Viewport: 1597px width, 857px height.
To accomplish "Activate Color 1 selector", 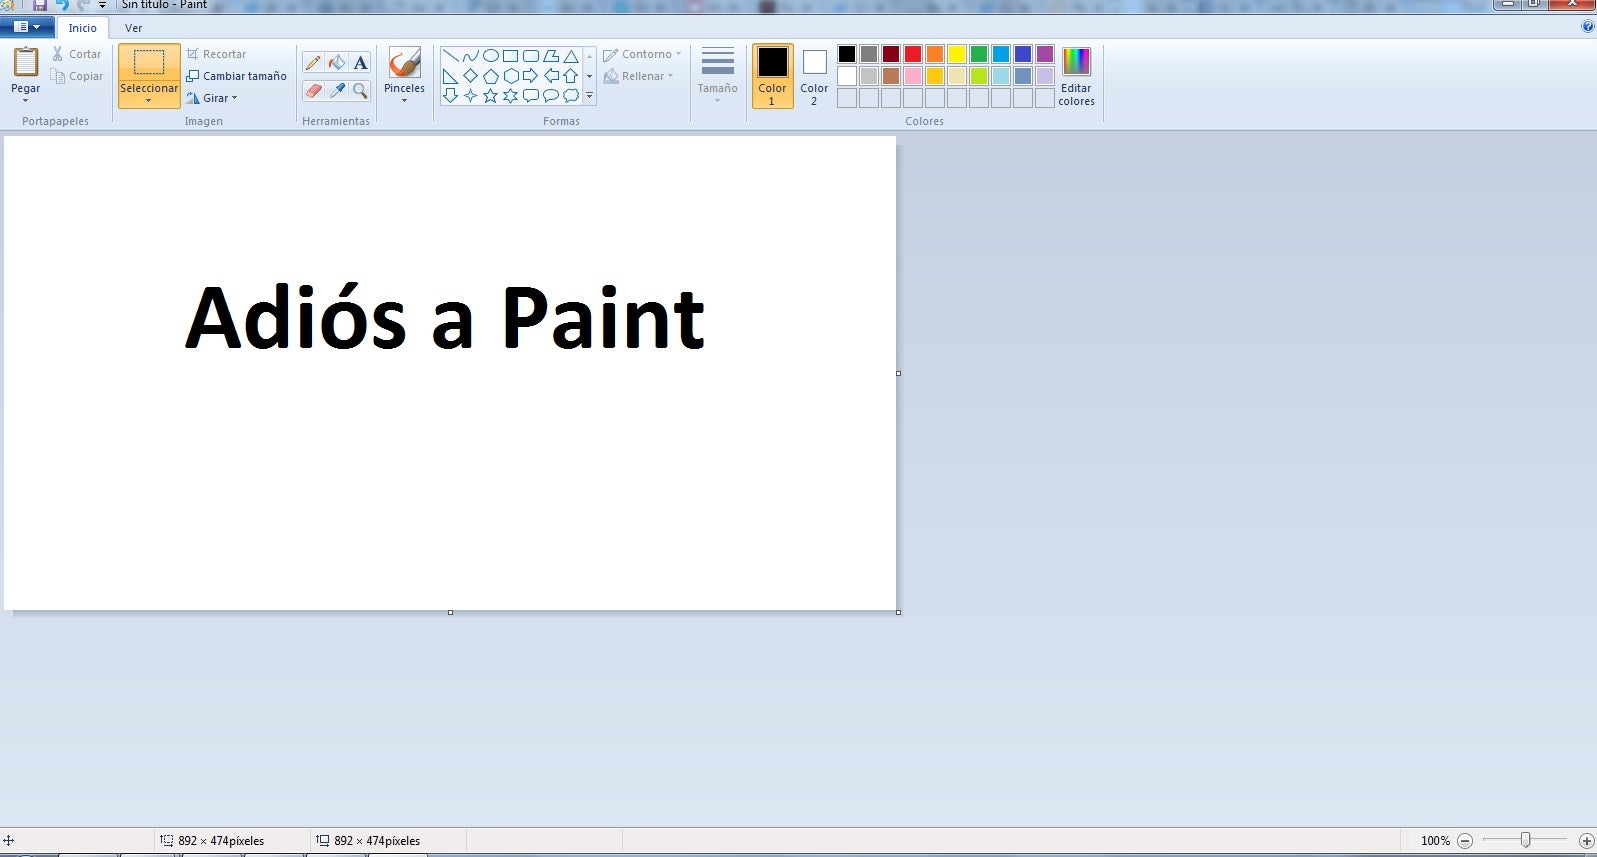I will click(772, 76).
